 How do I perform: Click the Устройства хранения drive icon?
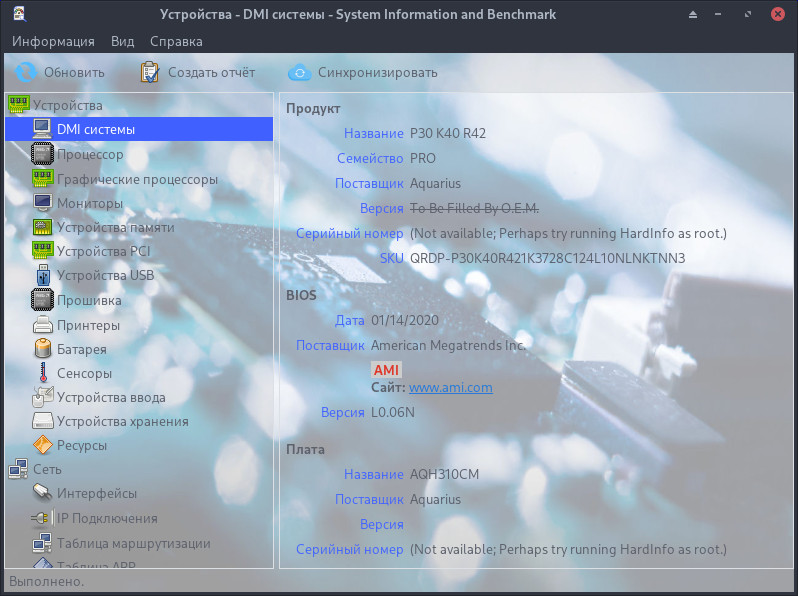click(43, 420)
